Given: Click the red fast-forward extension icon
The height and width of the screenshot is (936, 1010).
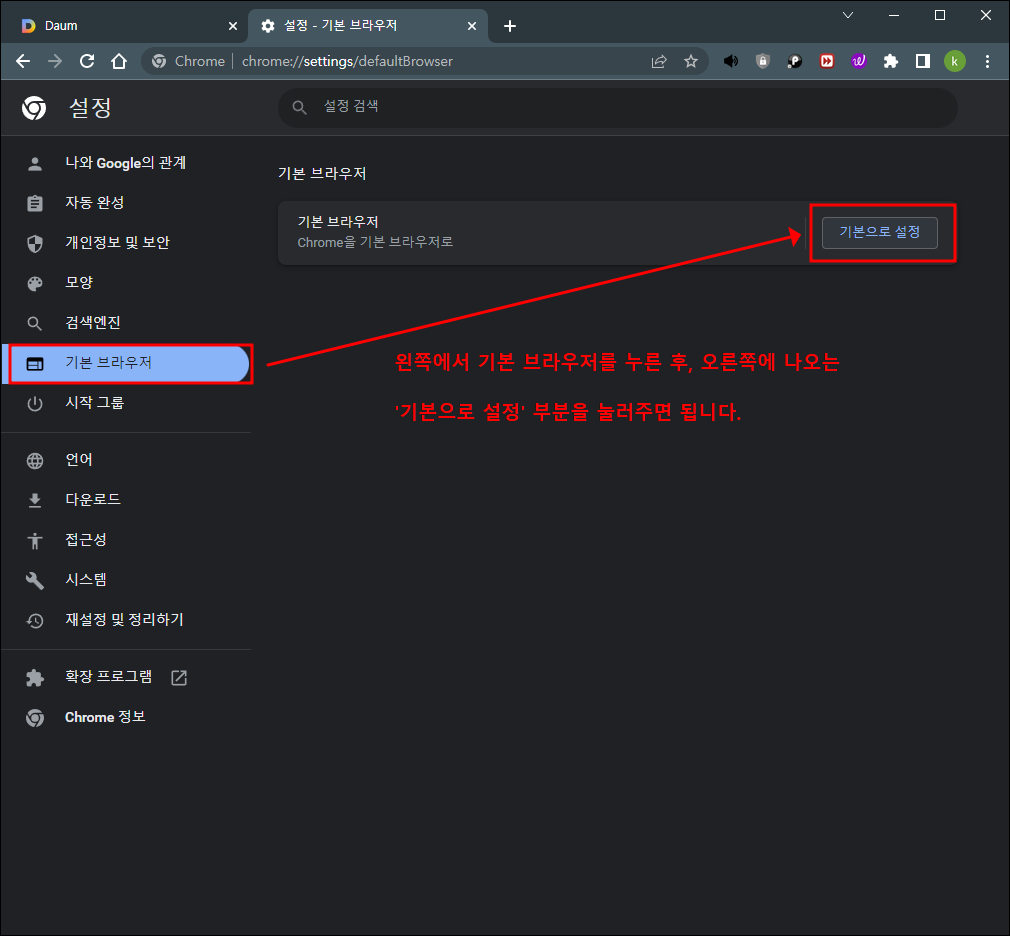Looking at the screenshot, I should (827, 61).
